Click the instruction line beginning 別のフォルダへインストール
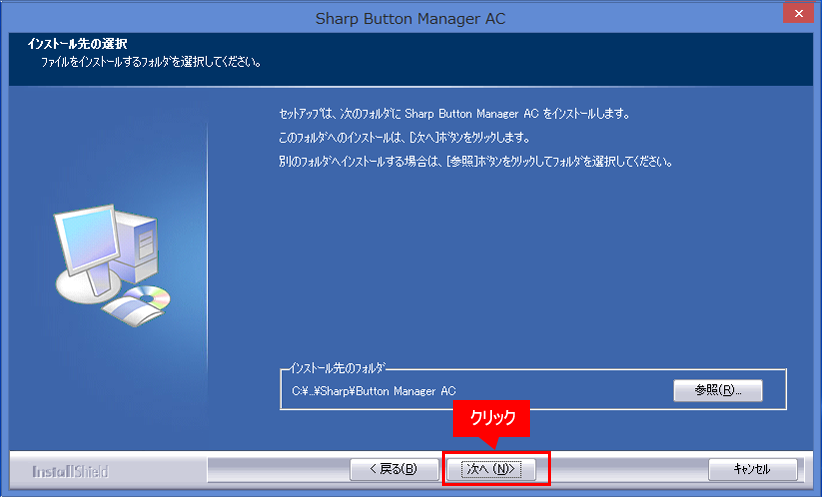822x497 pixels. click(x=475, y=160)
